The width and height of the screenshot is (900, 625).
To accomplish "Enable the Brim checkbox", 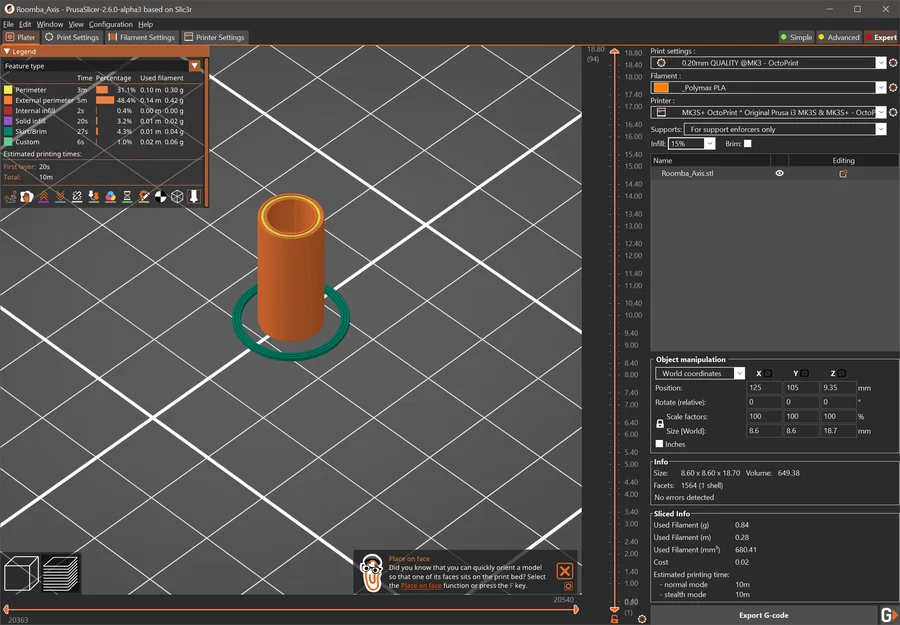I will point(747,143).
